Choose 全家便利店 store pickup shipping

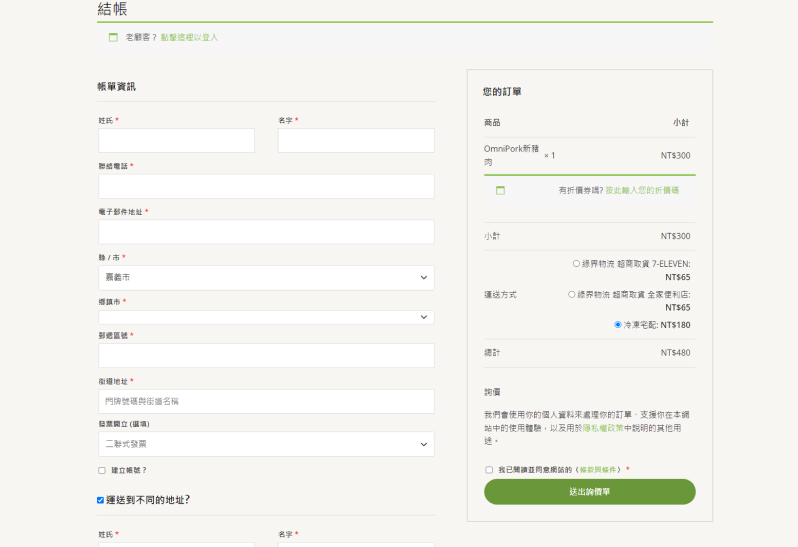[x=571, y=295]
